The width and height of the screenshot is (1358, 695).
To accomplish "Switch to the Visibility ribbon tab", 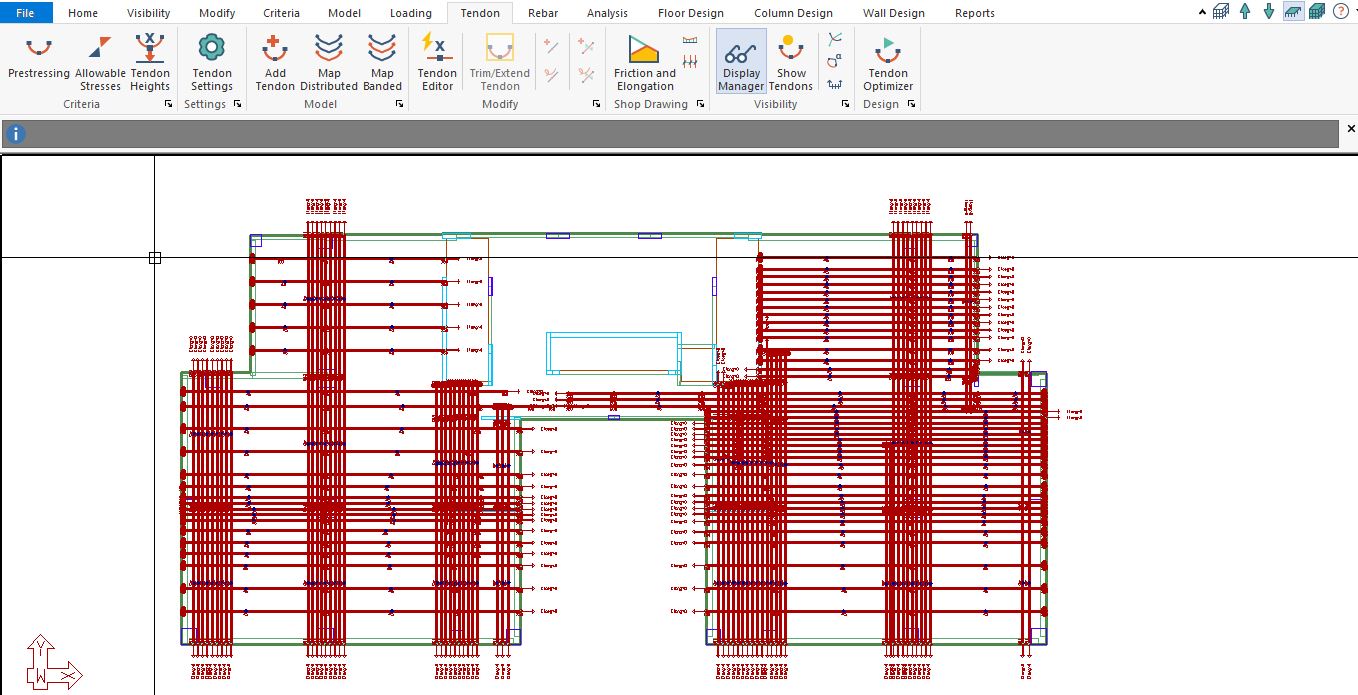I will tap(149, 13).
